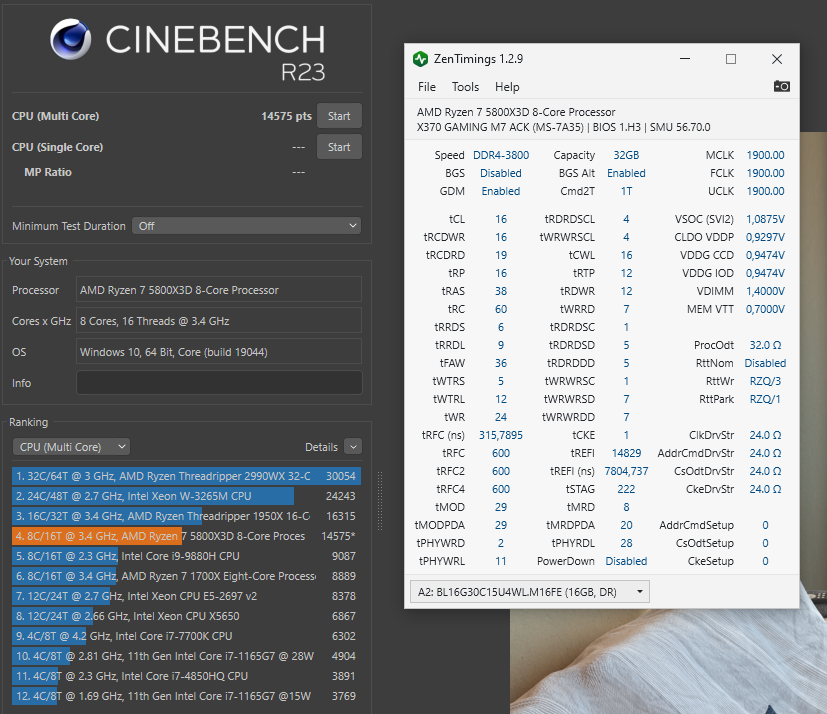Select the Intel Core i9-9880H ranking row
This screenshot has width=827, height=714.
186,556
